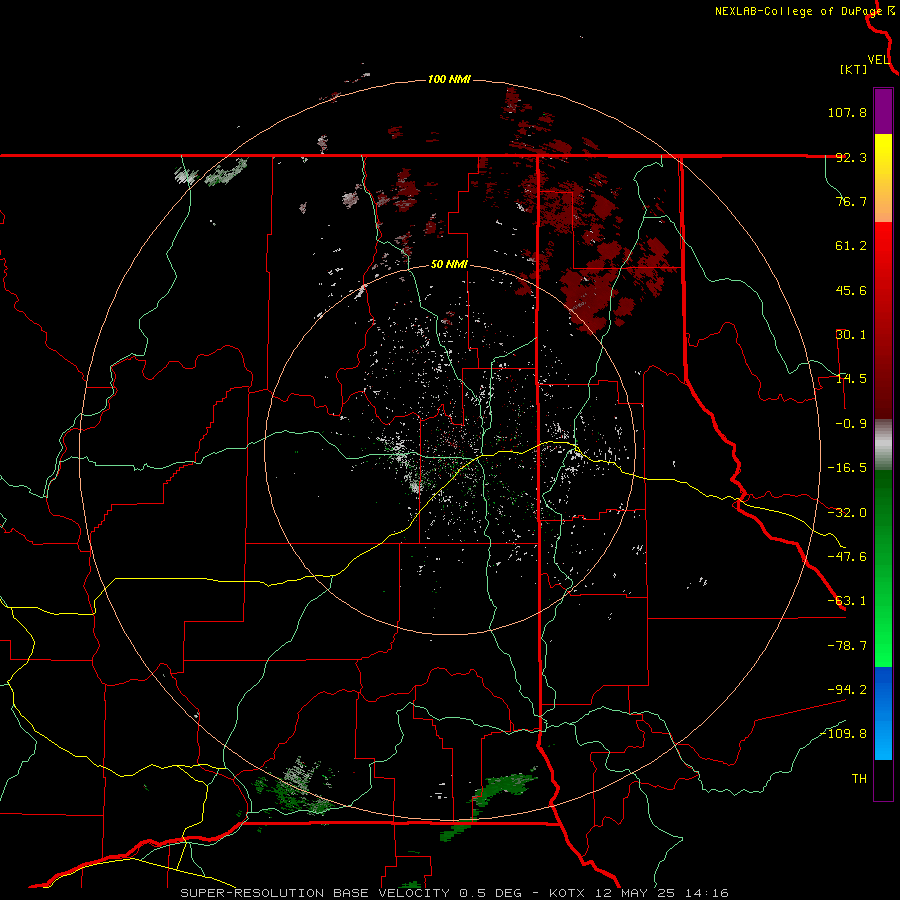Click the 50 NMI range ring label

pyautogui.click(x=449, y=264)
